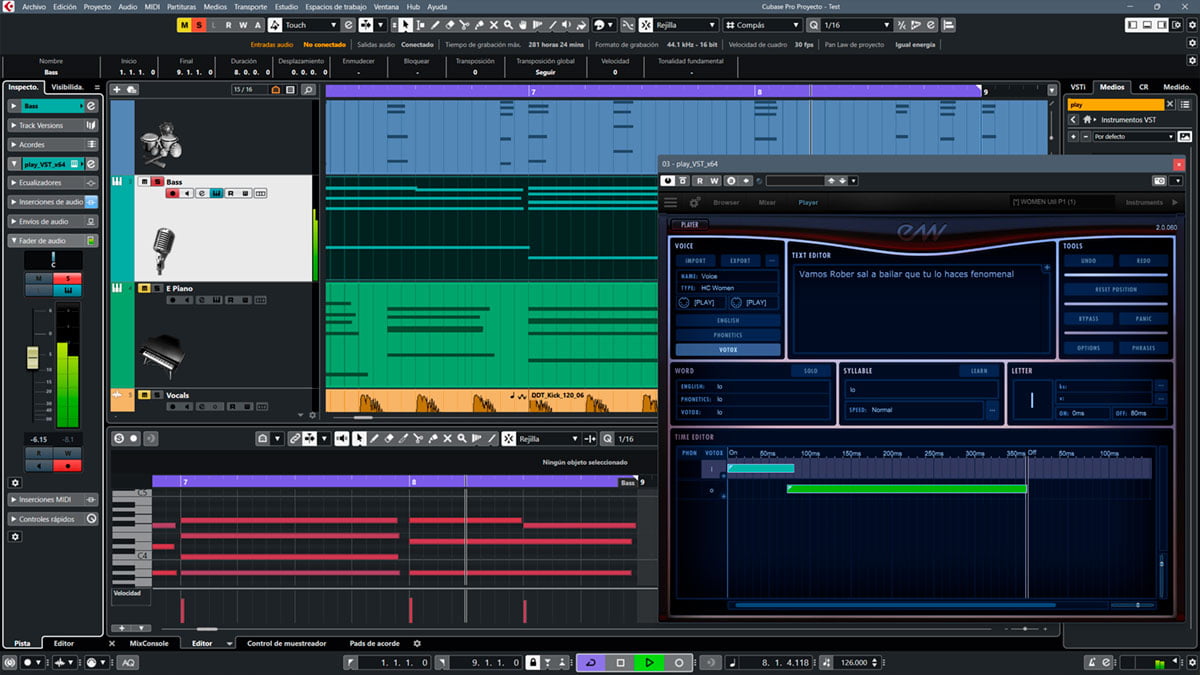1200x675 pixels.
Task: Open the Archivo menu
Action: point(33,6)
